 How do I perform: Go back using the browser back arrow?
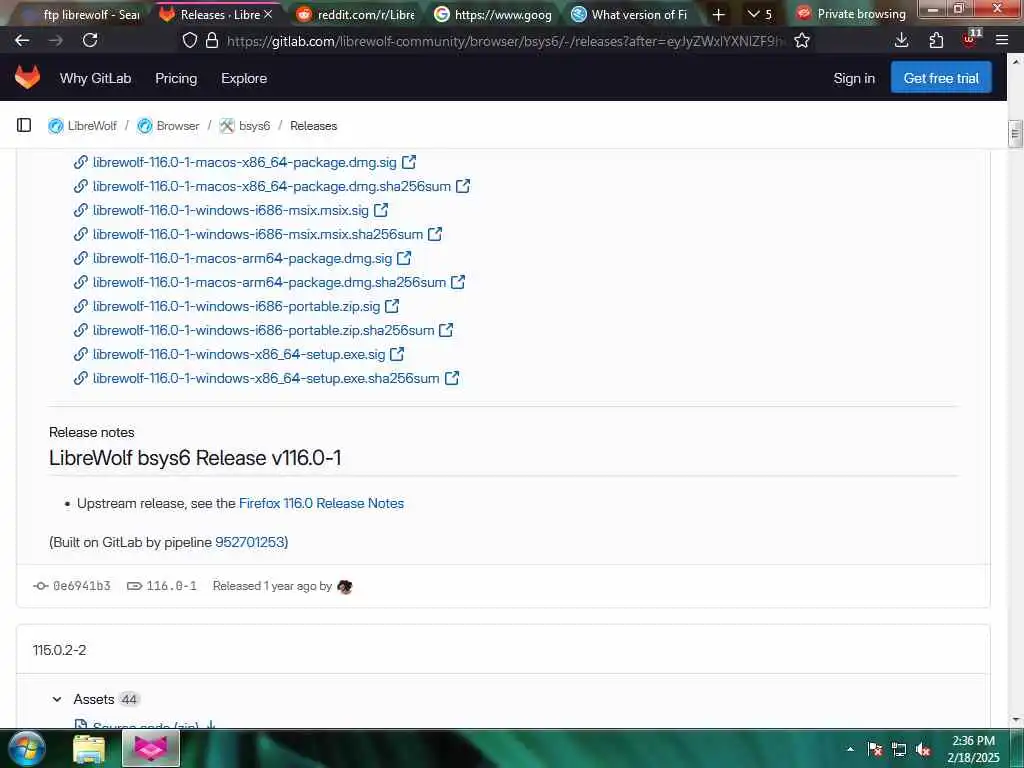tap(22, 40)
